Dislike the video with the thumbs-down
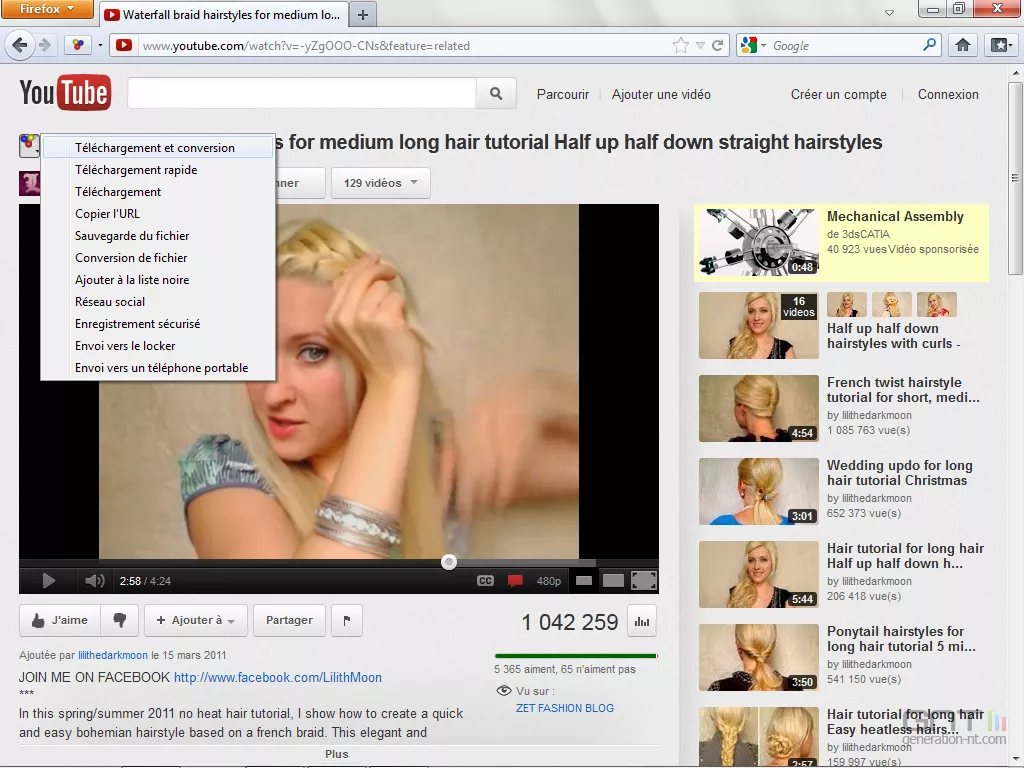Viewport: 1024px width, 768px height. (x=119, y=620)
